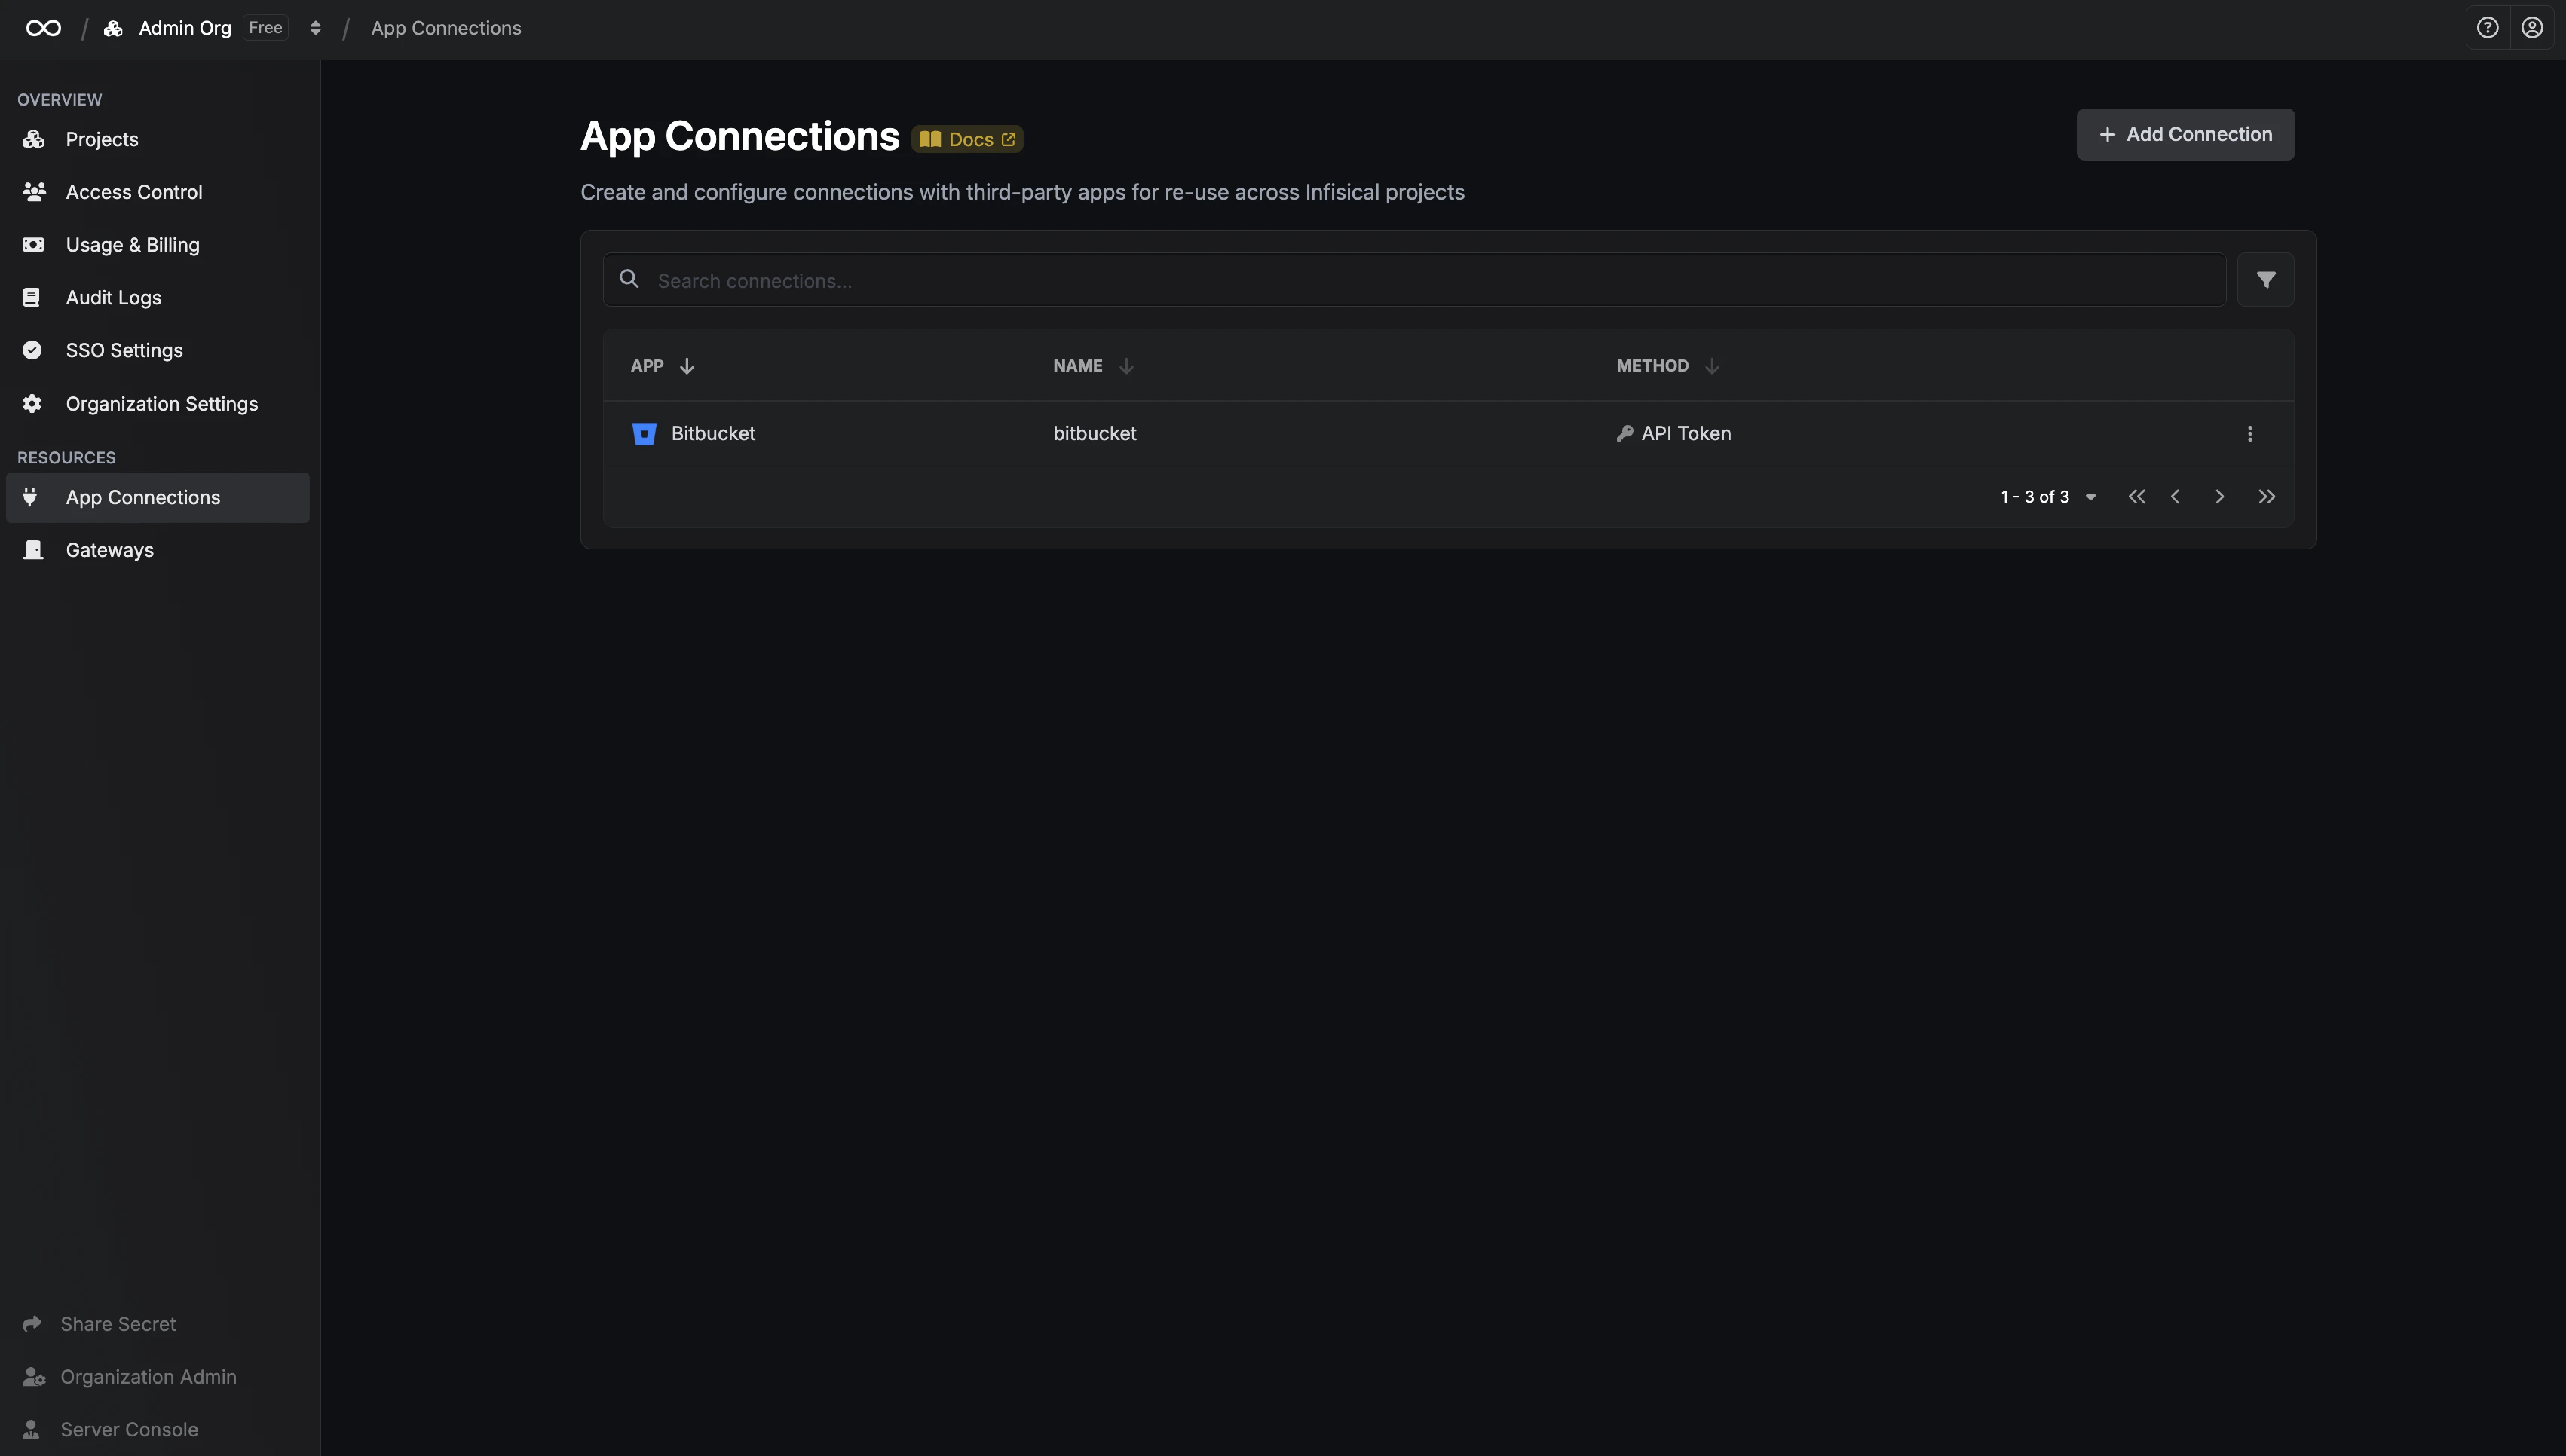2566x1456 pixels.
Task: Click the Audit Logs book icon
Action: point(32,298)
